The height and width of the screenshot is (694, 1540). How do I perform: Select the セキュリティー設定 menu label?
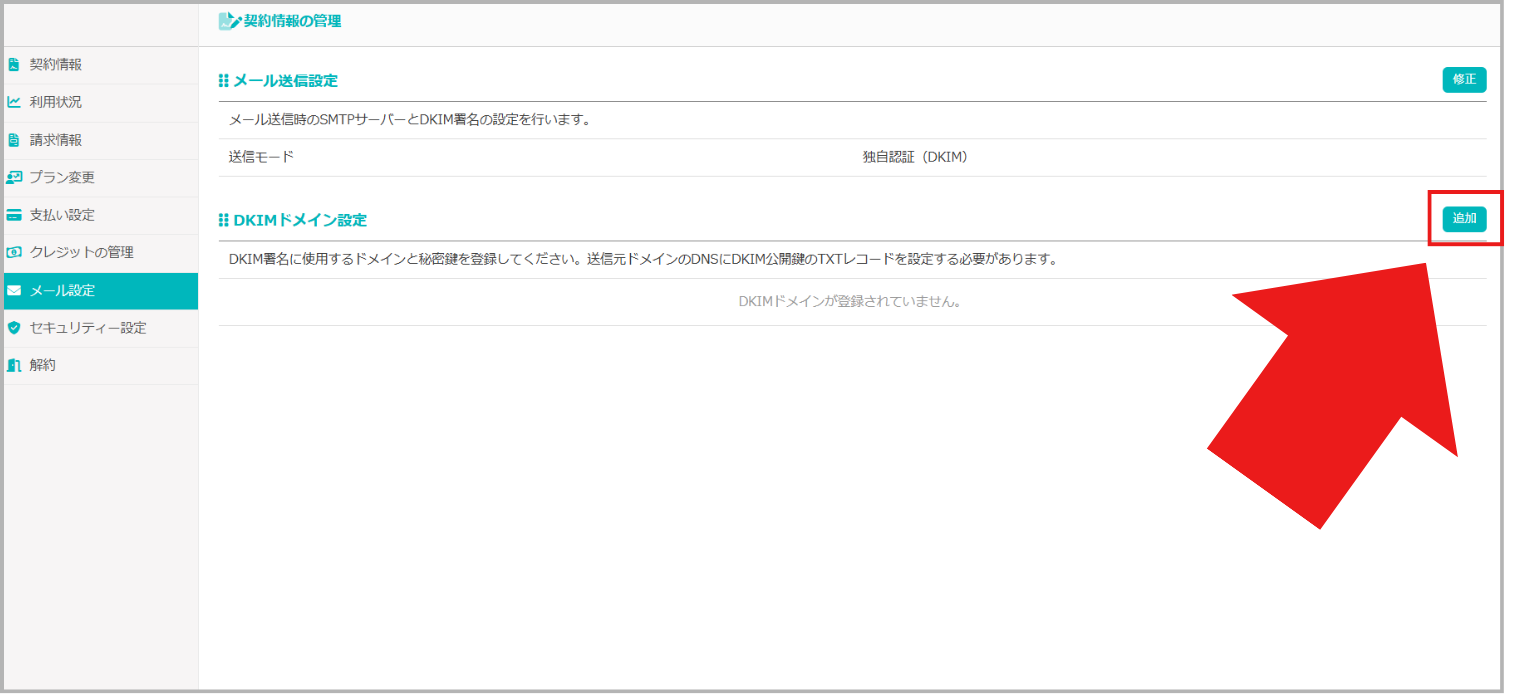point(88,328)
